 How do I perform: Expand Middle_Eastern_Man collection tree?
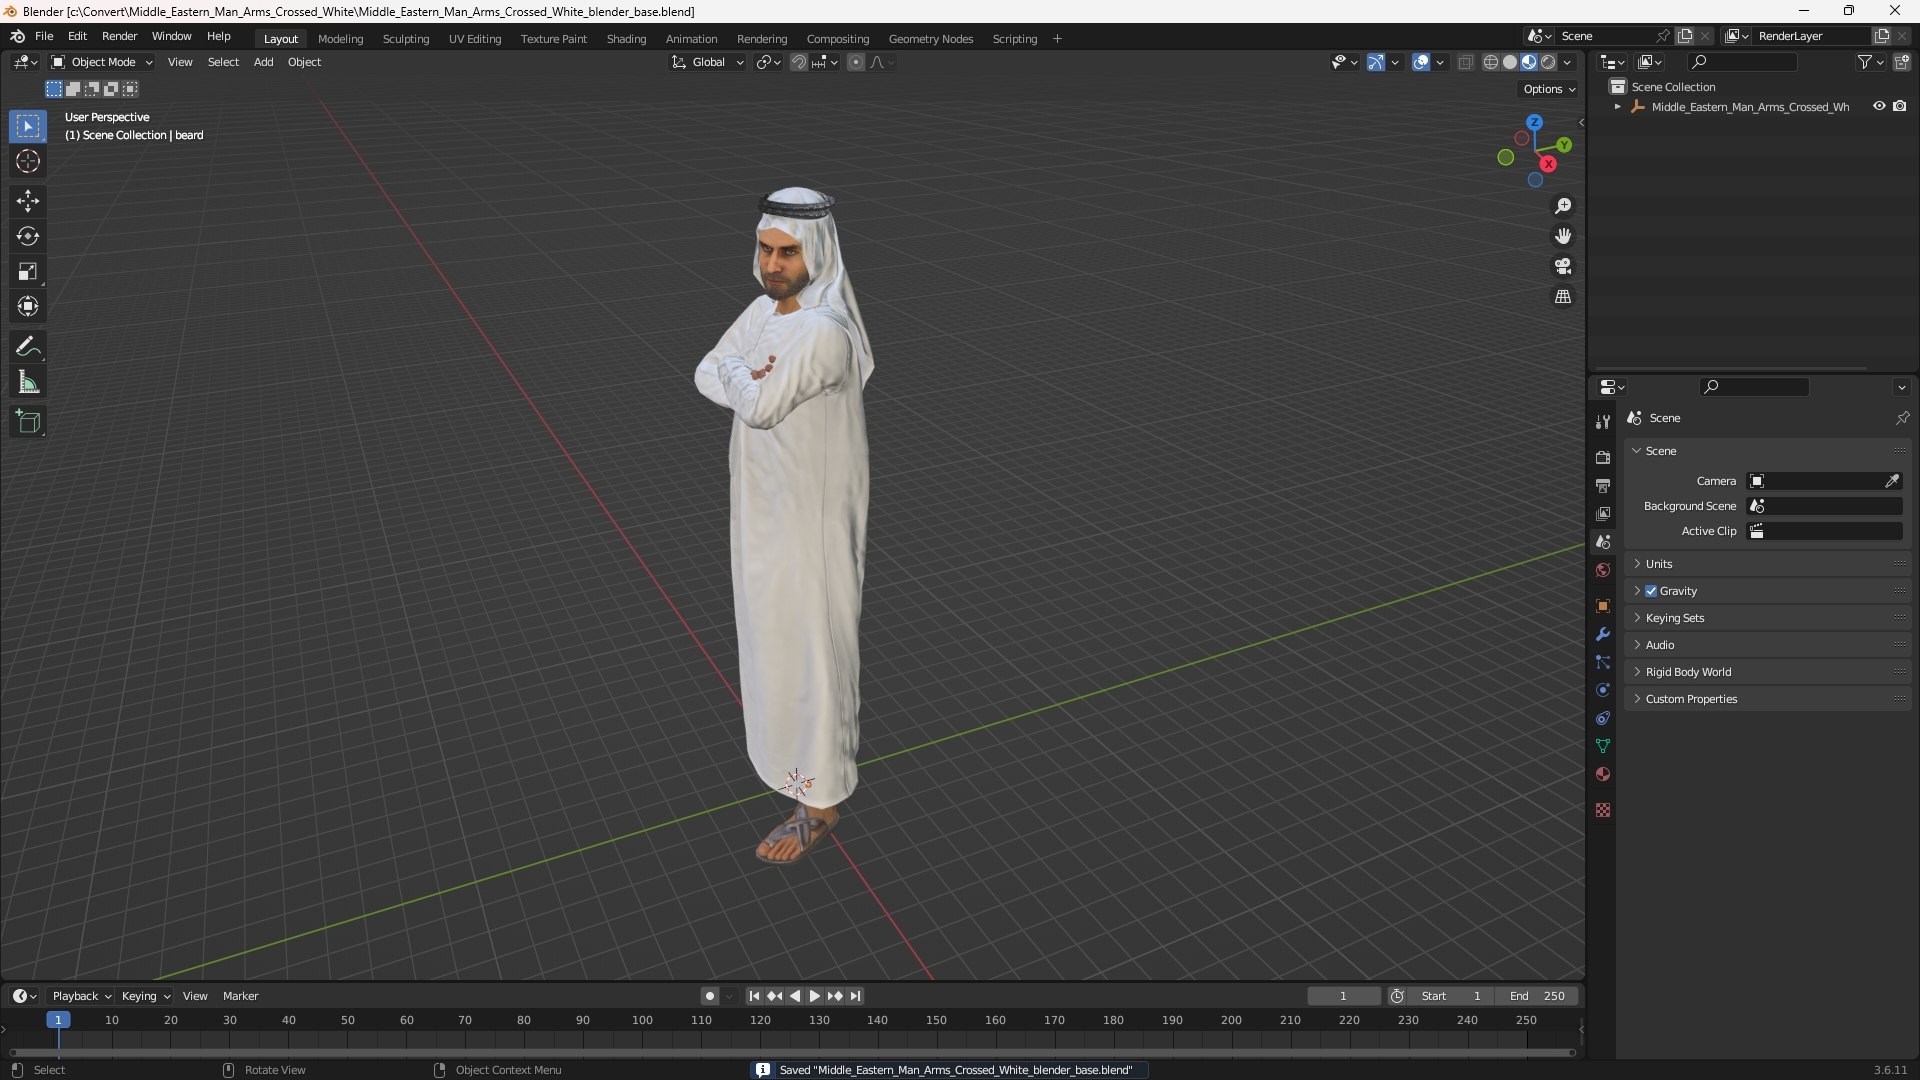pyautogui.click(x=1617, y=106)
